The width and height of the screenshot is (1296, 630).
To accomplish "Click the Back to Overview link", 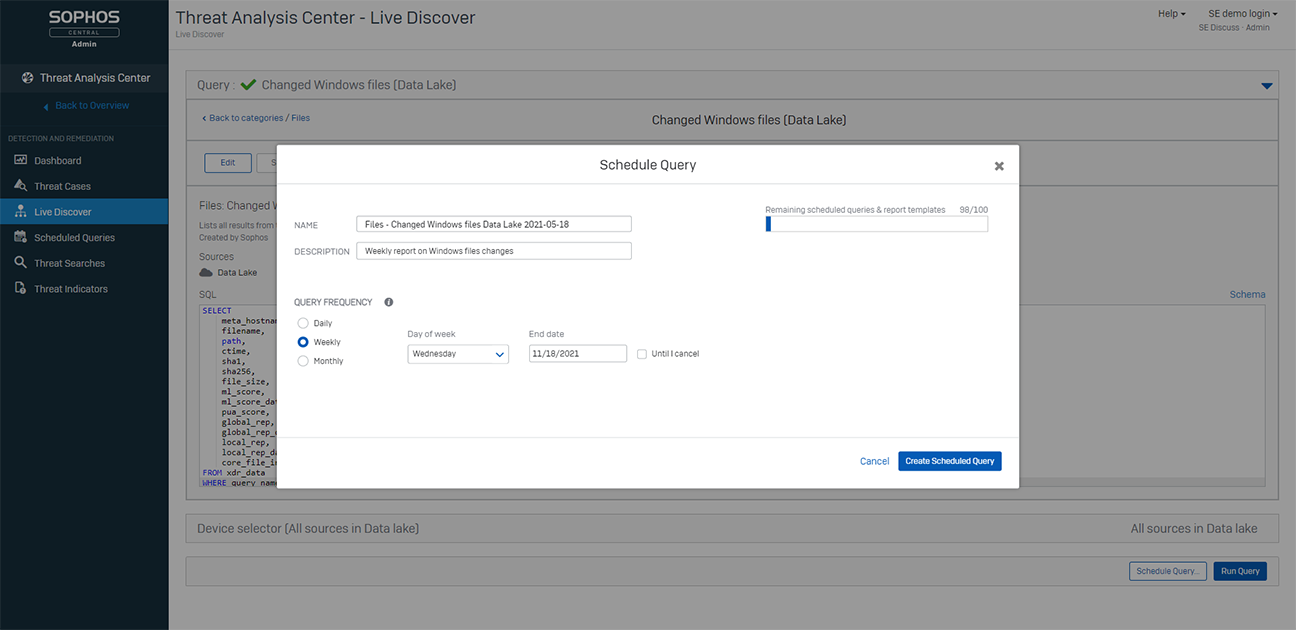I will point(92,106).
